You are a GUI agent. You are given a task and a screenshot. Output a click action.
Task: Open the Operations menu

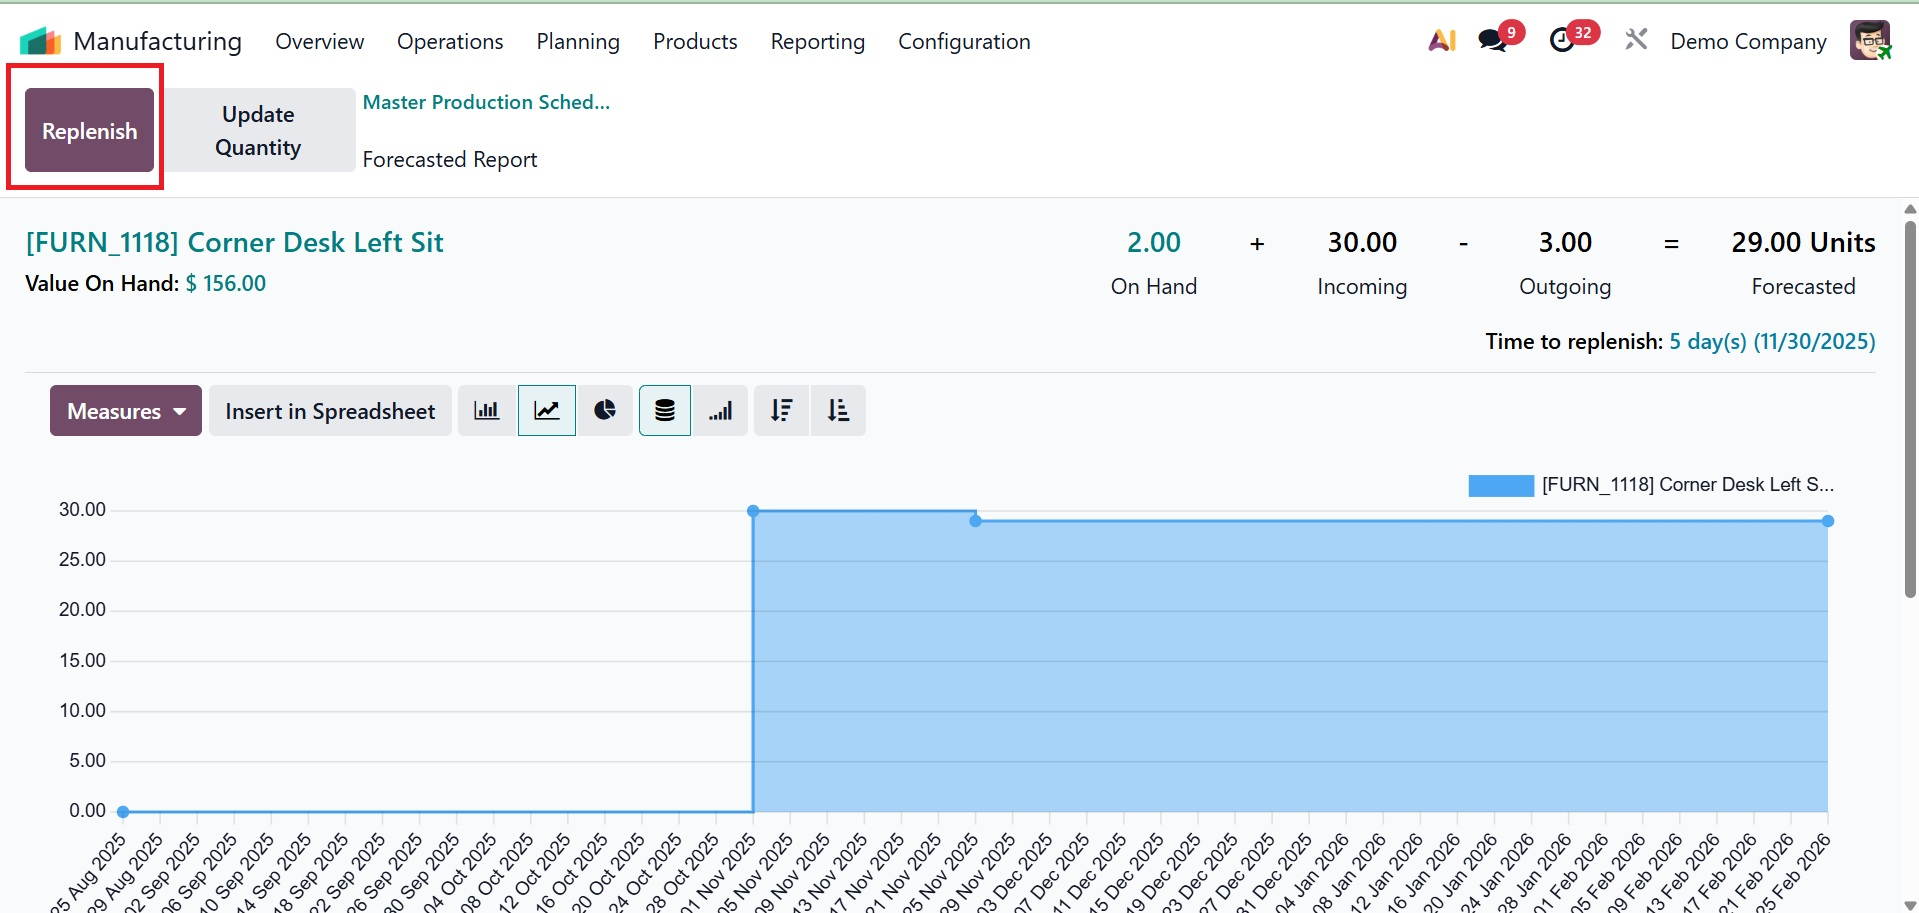point(450,41)
